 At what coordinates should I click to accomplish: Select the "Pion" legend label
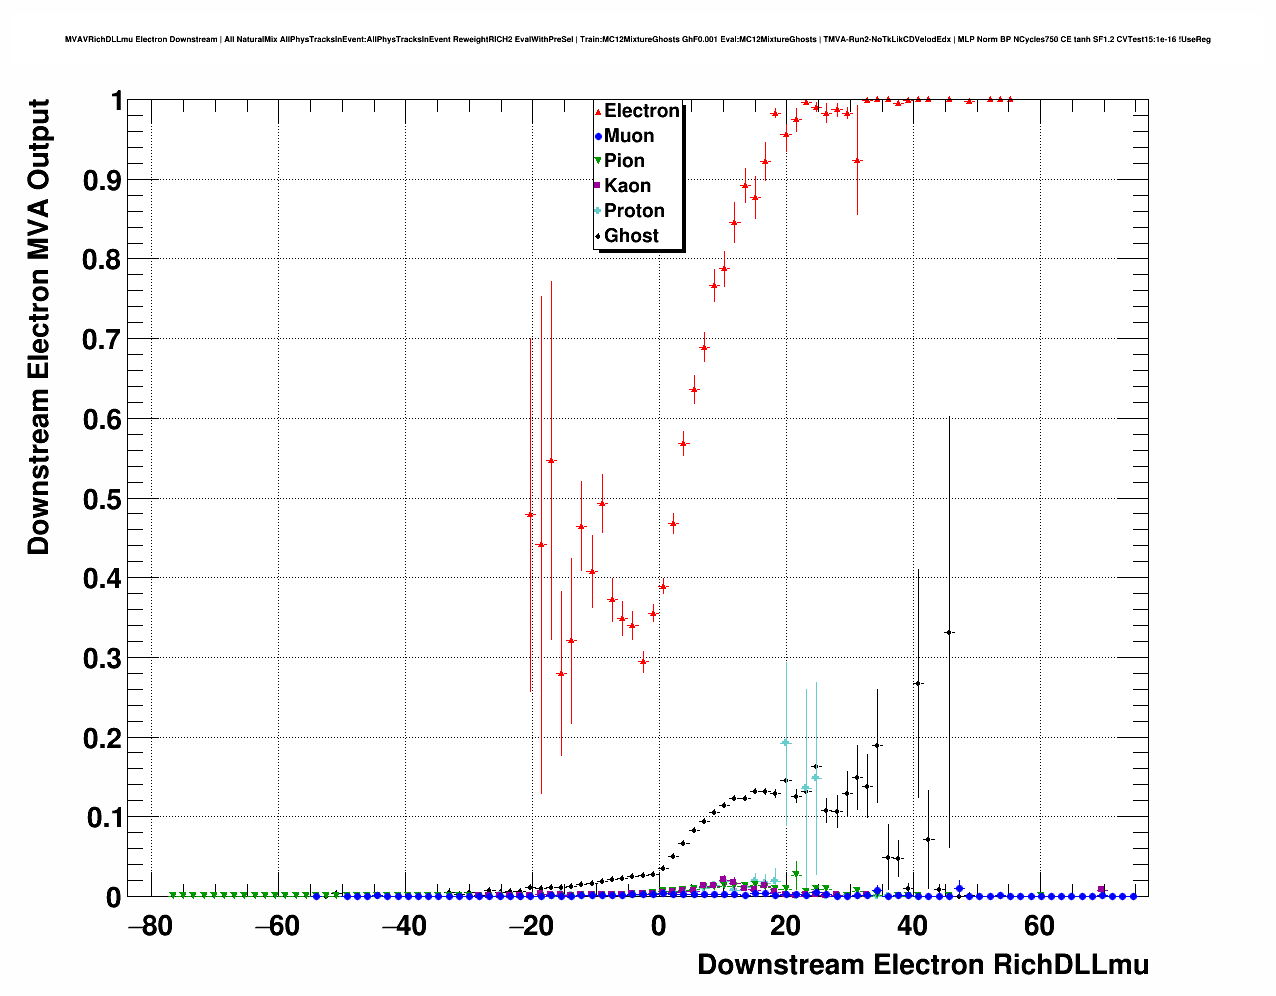(x=624, y=161)
